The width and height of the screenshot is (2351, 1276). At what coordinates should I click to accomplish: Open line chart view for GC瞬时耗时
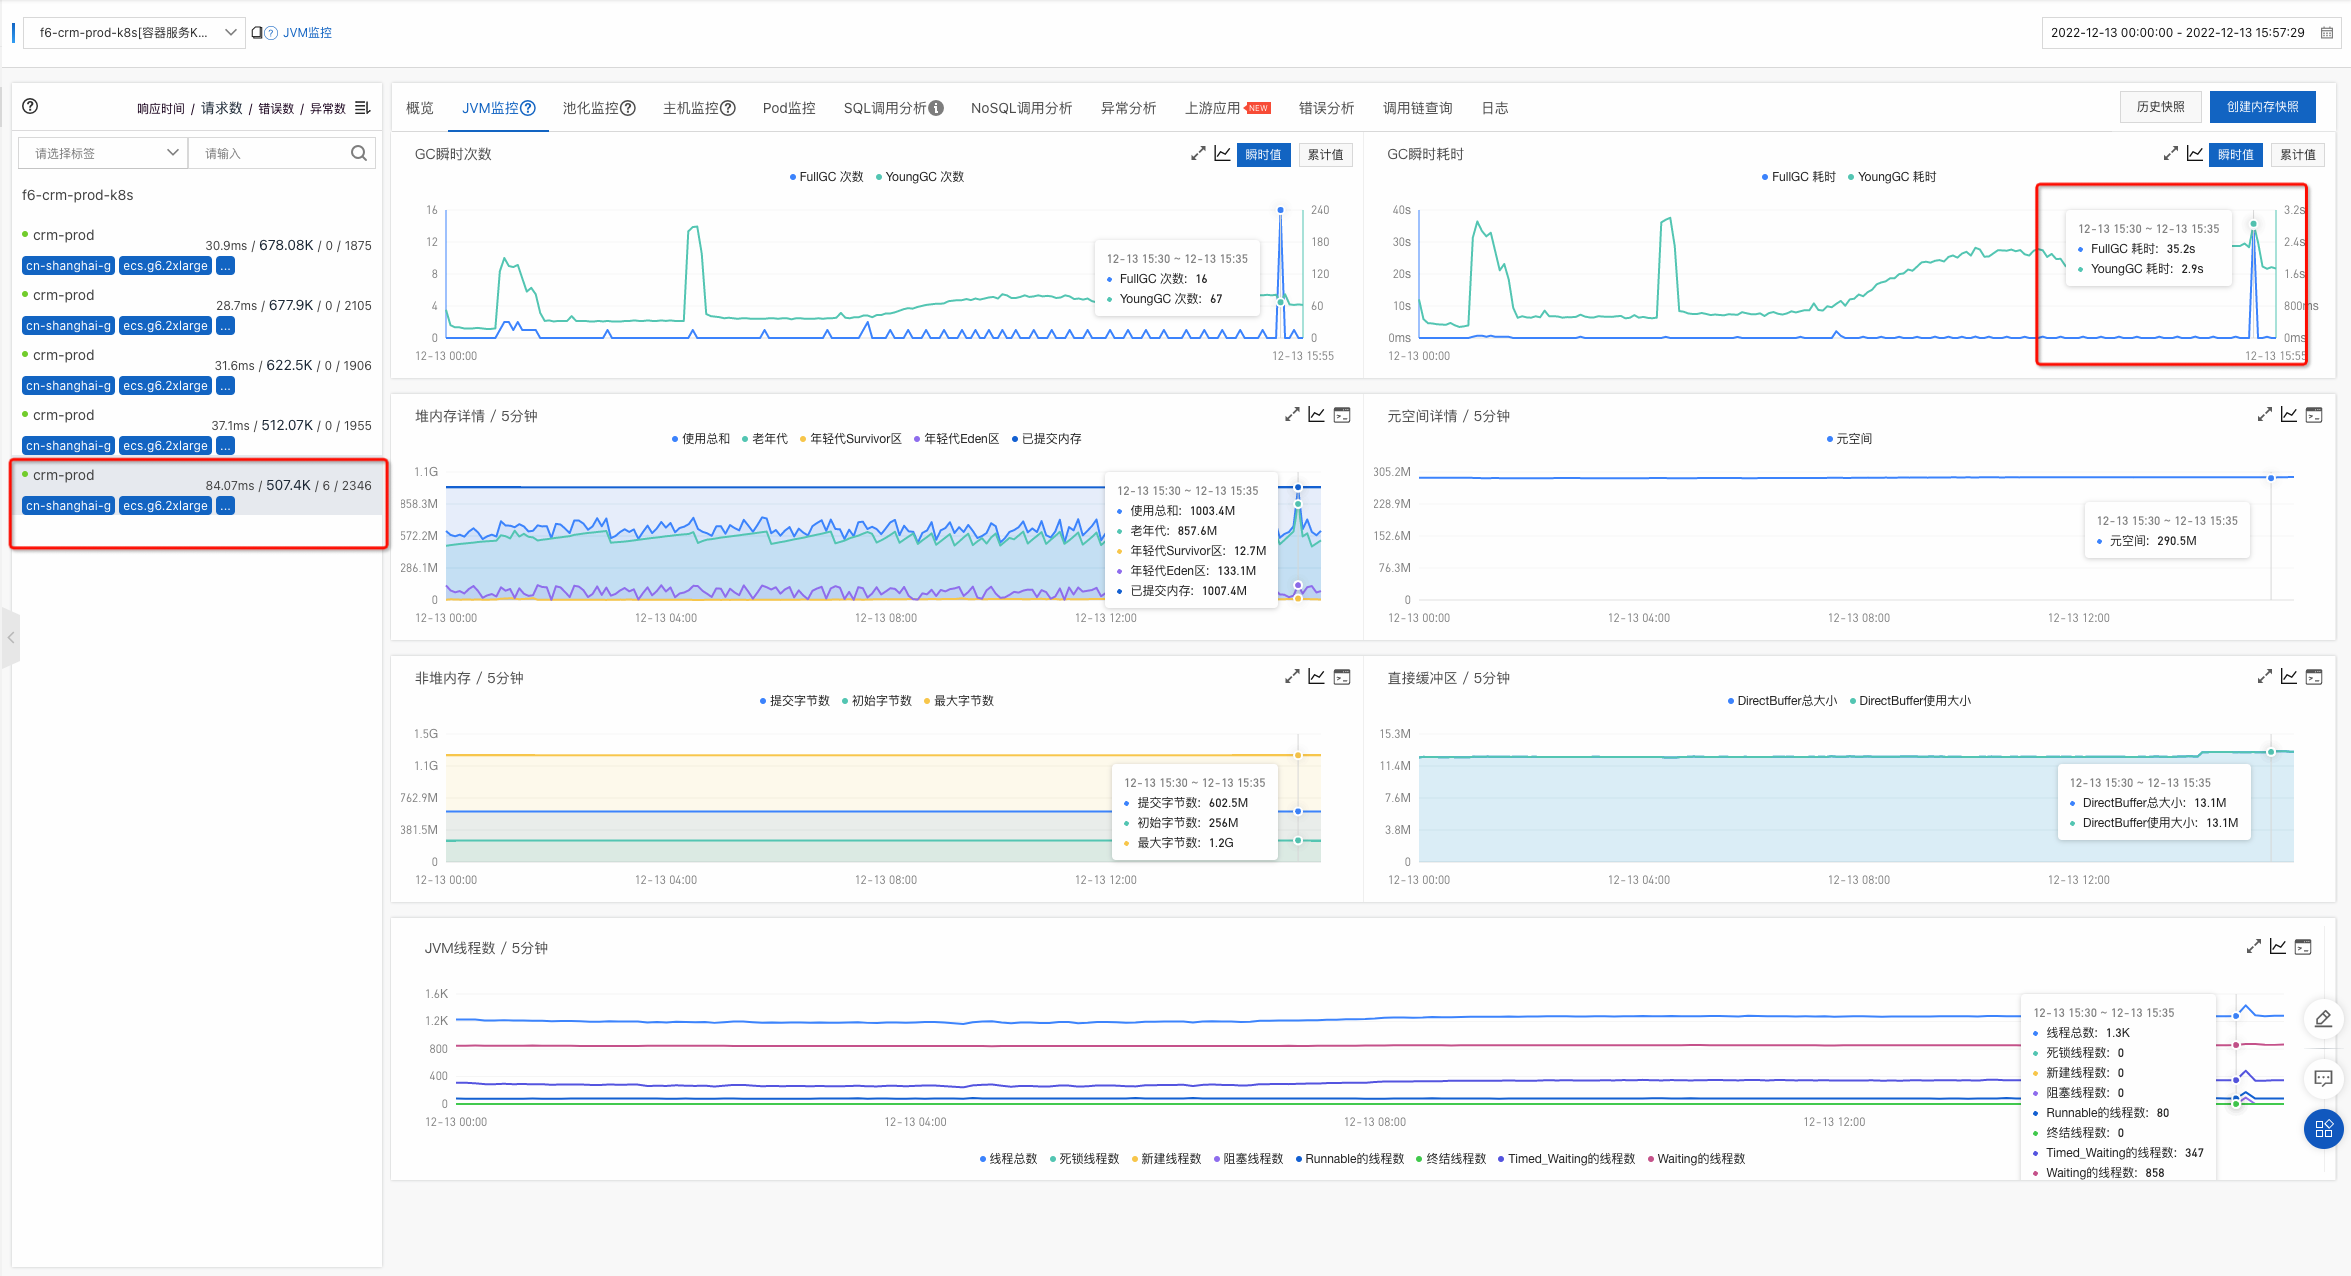point(2194,154)
